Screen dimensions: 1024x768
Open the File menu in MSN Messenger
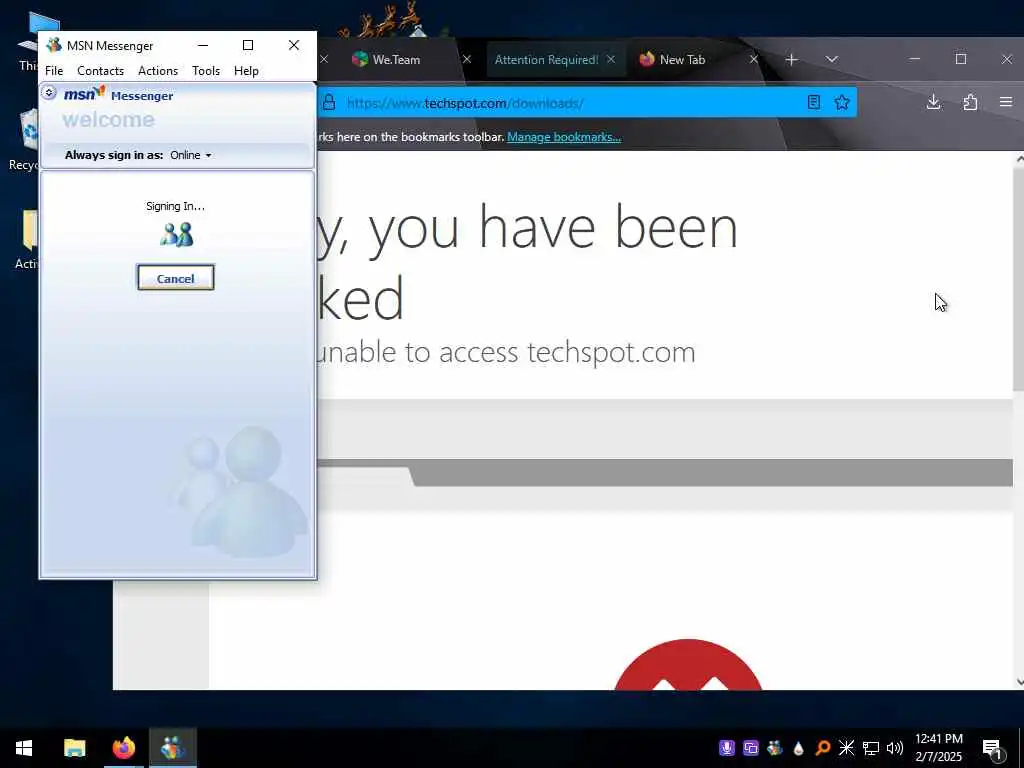[x=54, y=71]
